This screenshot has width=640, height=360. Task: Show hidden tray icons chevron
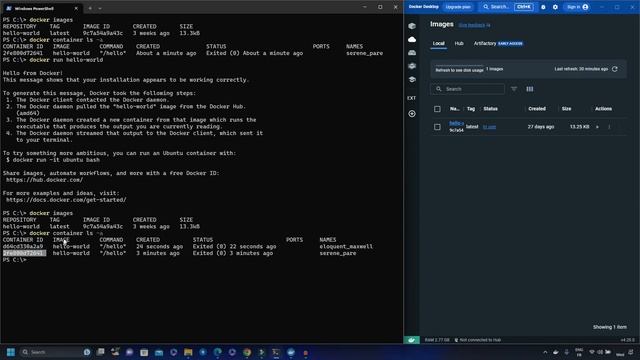point(545,352)
